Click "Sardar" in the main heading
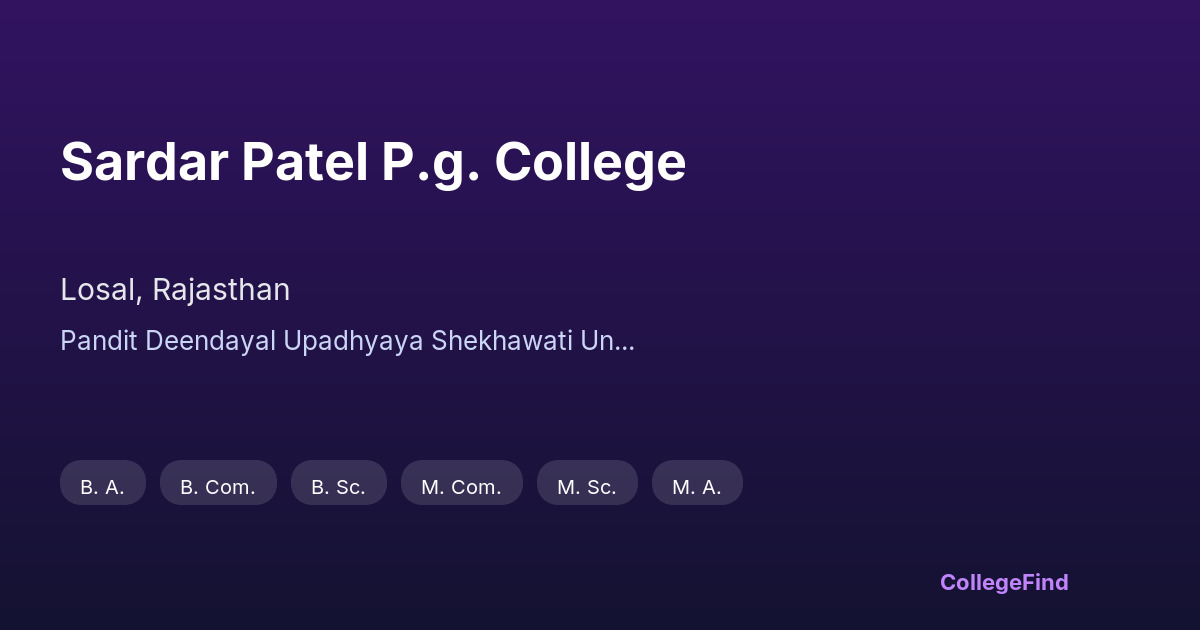Viewport: 1200px width, 630px height. click(144, 162)
